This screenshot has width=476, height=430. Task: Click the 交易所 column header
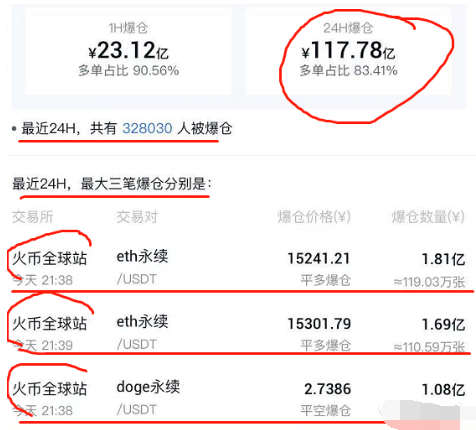click(33, 217)
